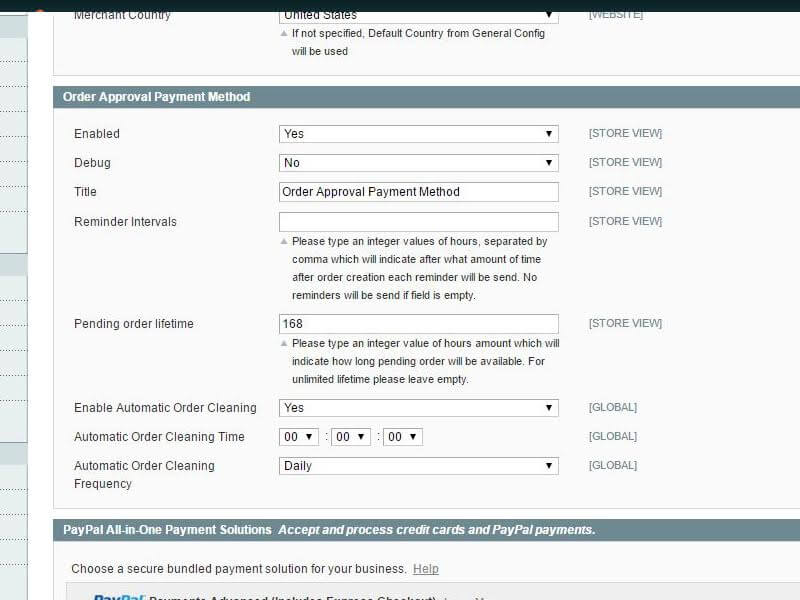800x600 pixels.
Task: Open Automatic Order Cleaning Frequency dropdown
Action: (418, 466)
